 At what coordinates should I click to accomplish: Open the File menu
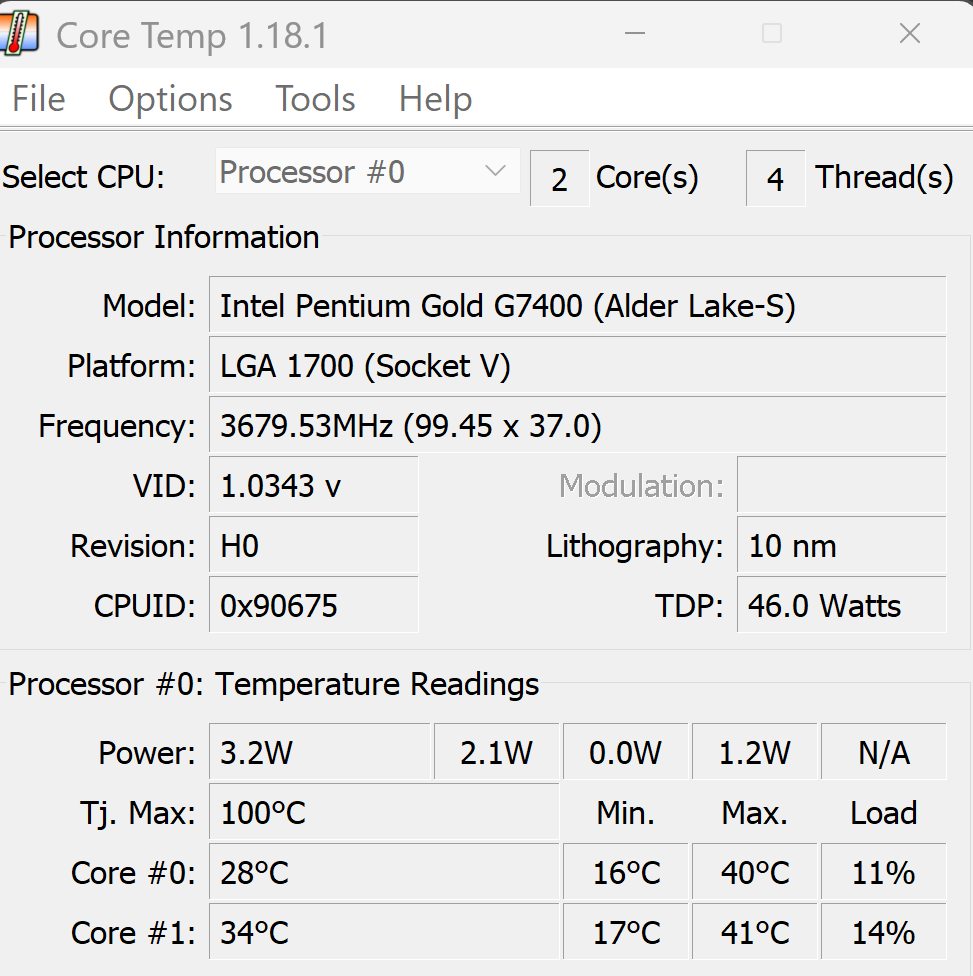[39, 99]
